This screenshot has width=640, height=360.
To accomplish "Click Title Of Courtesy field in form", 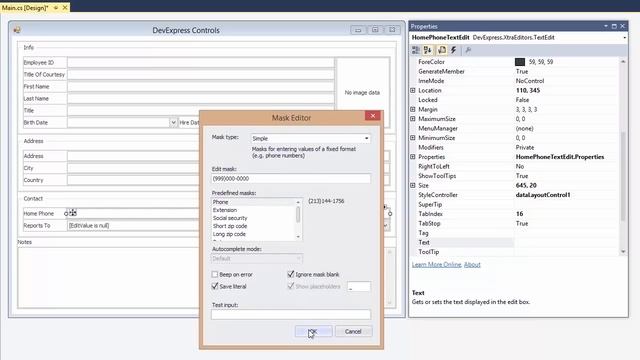I will 200,74.
